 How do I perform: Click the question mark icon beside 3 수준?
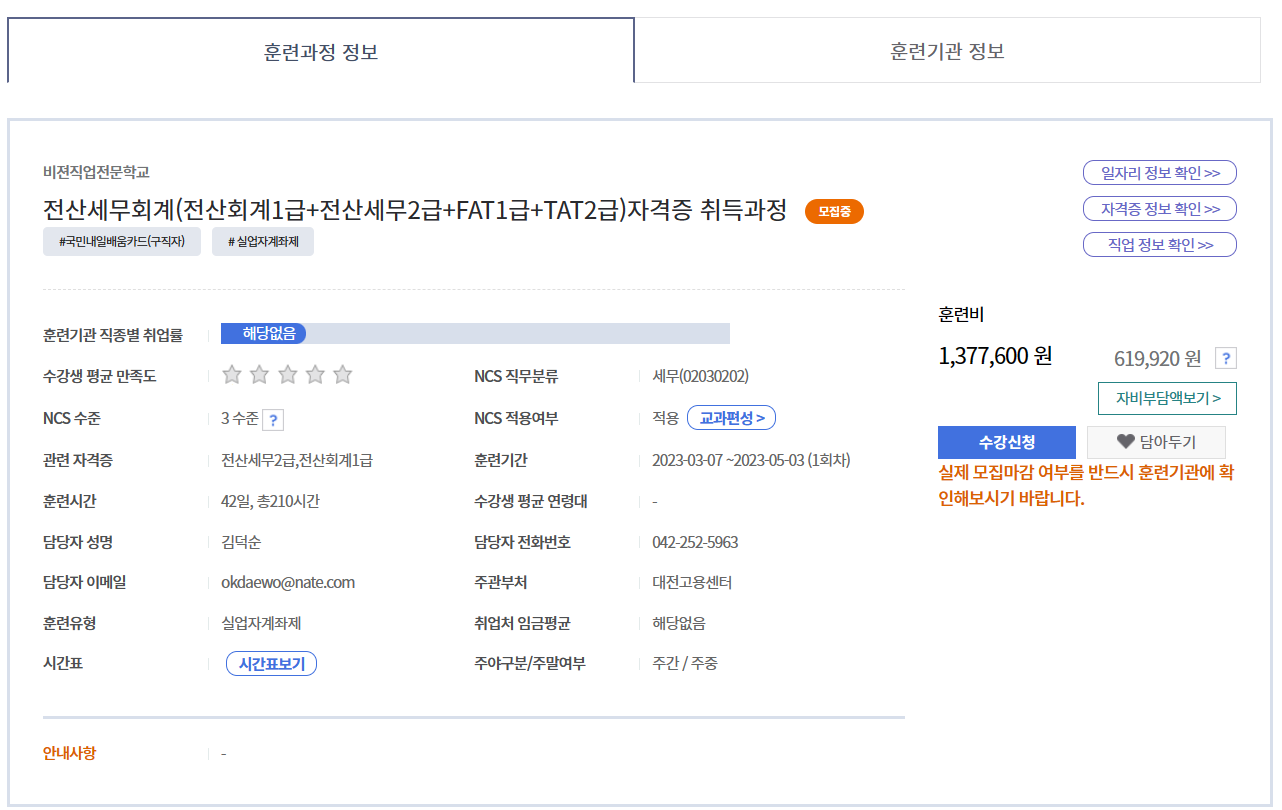pos(272,420)
